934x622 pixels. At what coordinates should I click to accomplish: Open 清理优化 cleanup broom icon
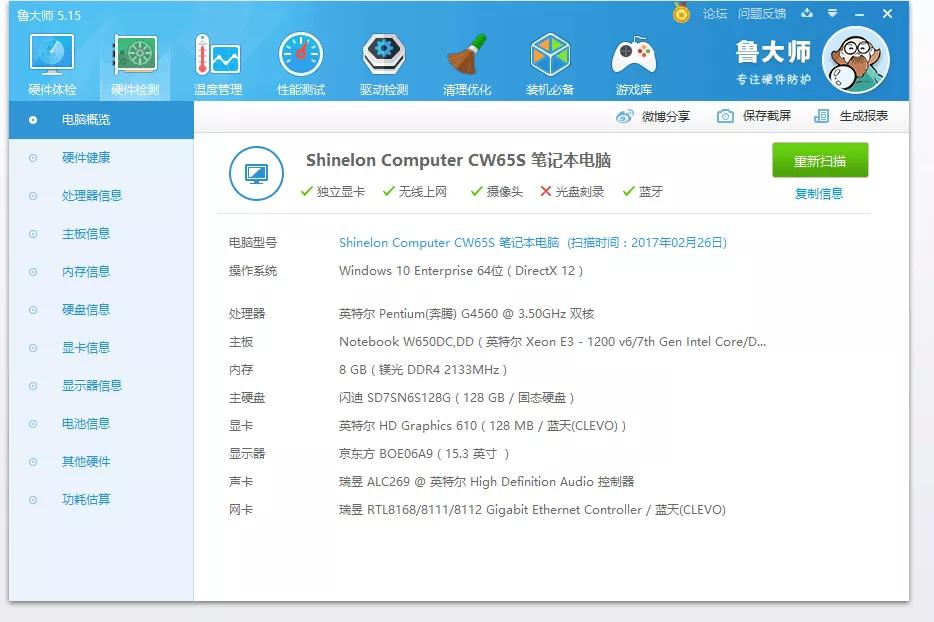tap(466, 64)
